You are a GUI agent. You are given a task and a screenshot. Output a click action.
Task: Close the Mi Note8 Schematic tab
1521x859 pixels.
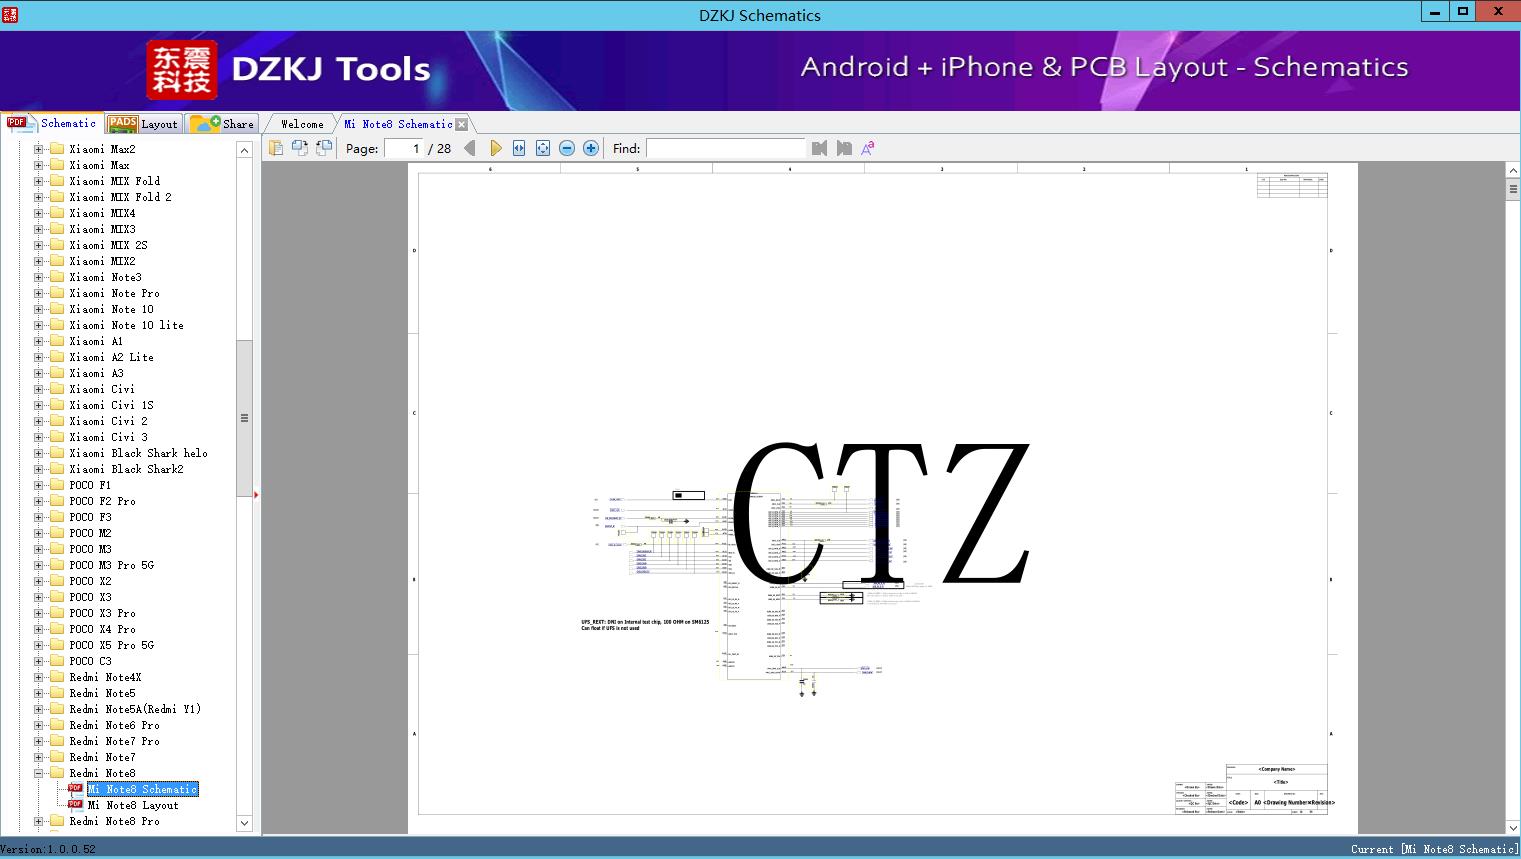coord(462,124)
